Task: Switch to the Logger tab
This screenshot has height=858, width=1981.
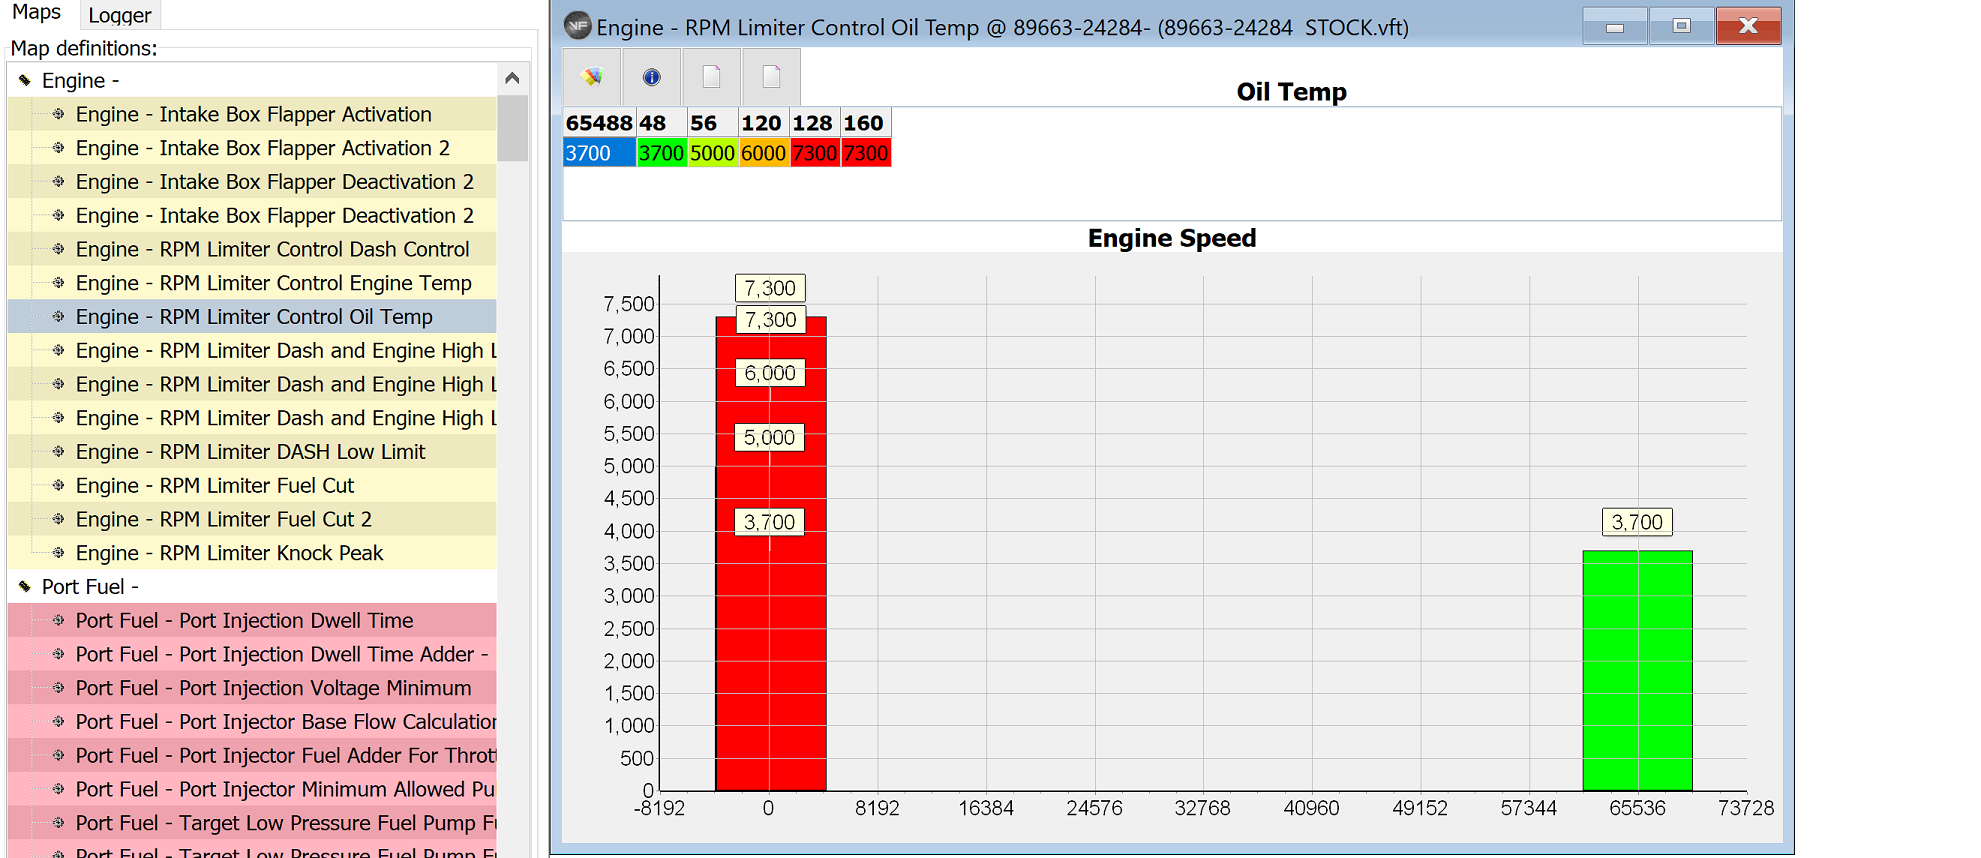Action: pos(119,15)
